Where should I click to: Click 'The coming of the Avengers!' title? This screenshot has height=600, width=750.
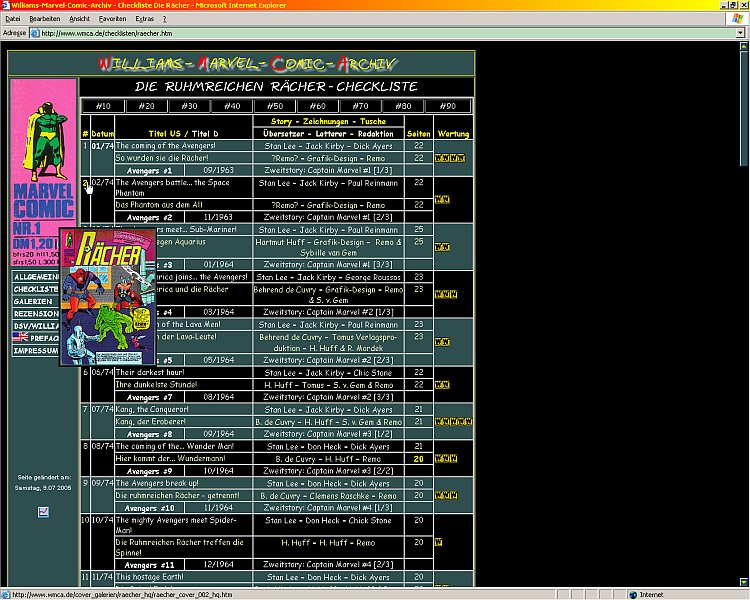(165, 145)
